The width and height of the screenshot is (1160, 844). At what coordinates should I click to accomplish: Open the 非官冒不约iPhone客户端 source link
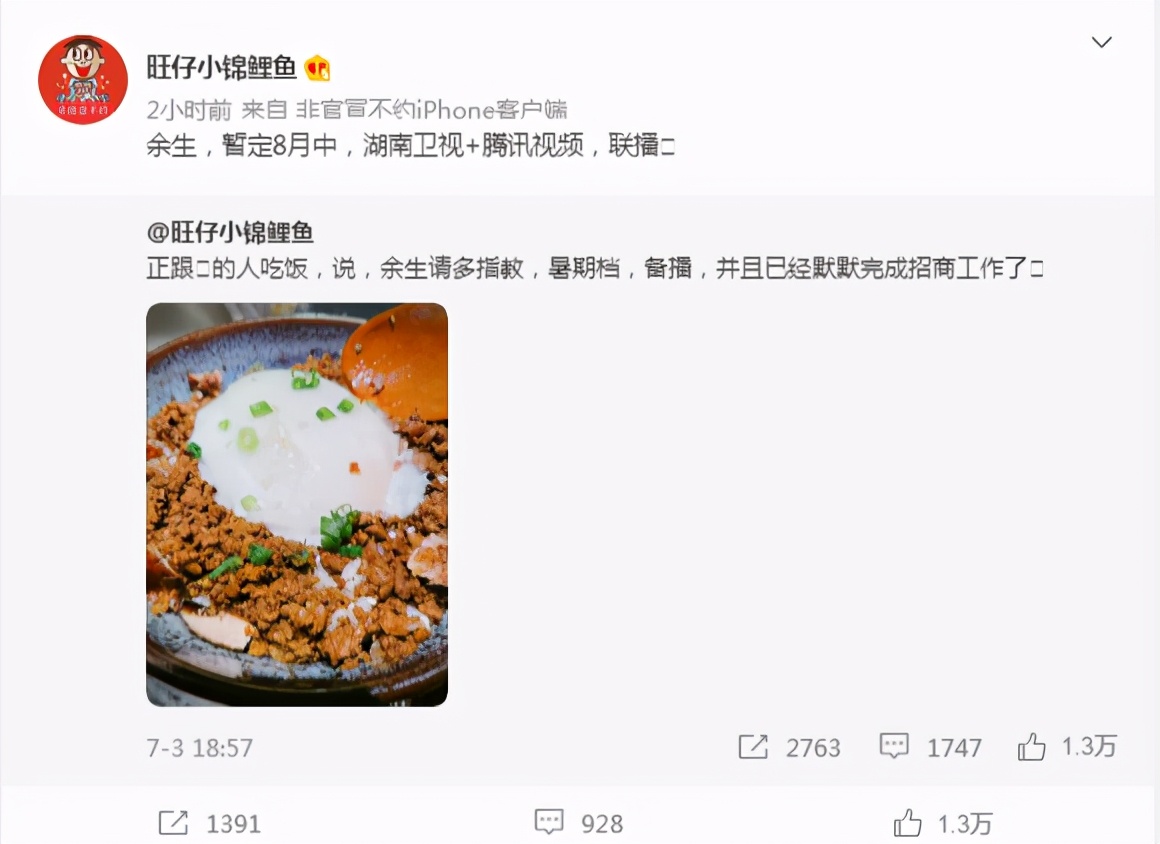pos(431,110)
